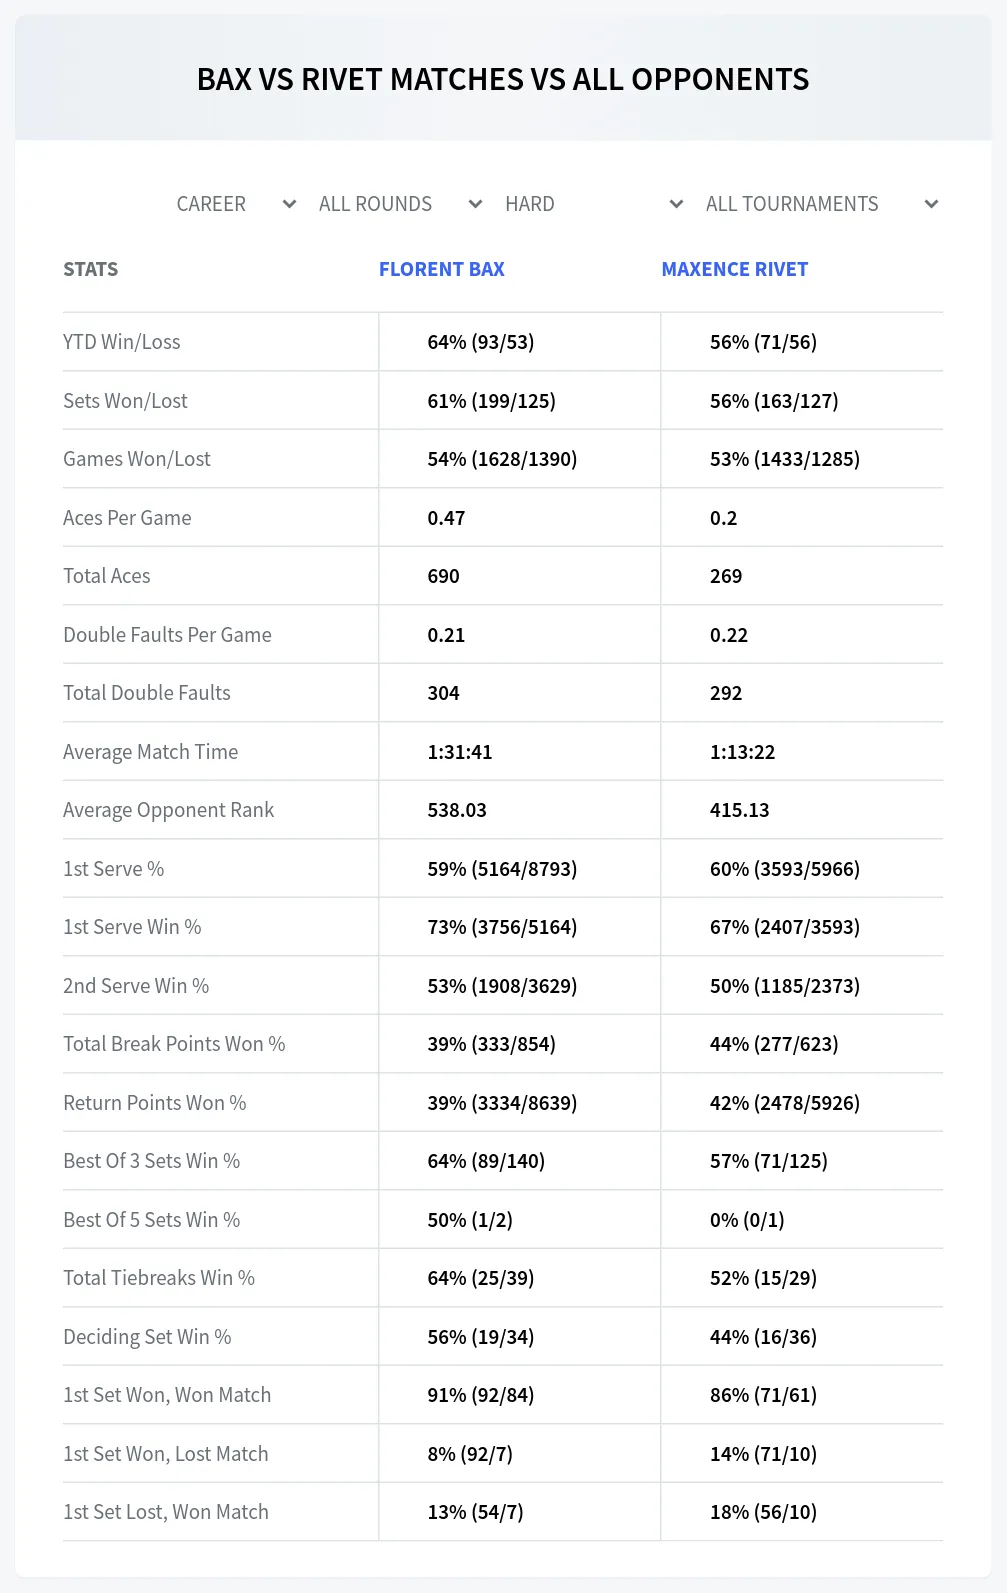
Task: Click Total Break Points Won % label
Action: point(174,1044)
